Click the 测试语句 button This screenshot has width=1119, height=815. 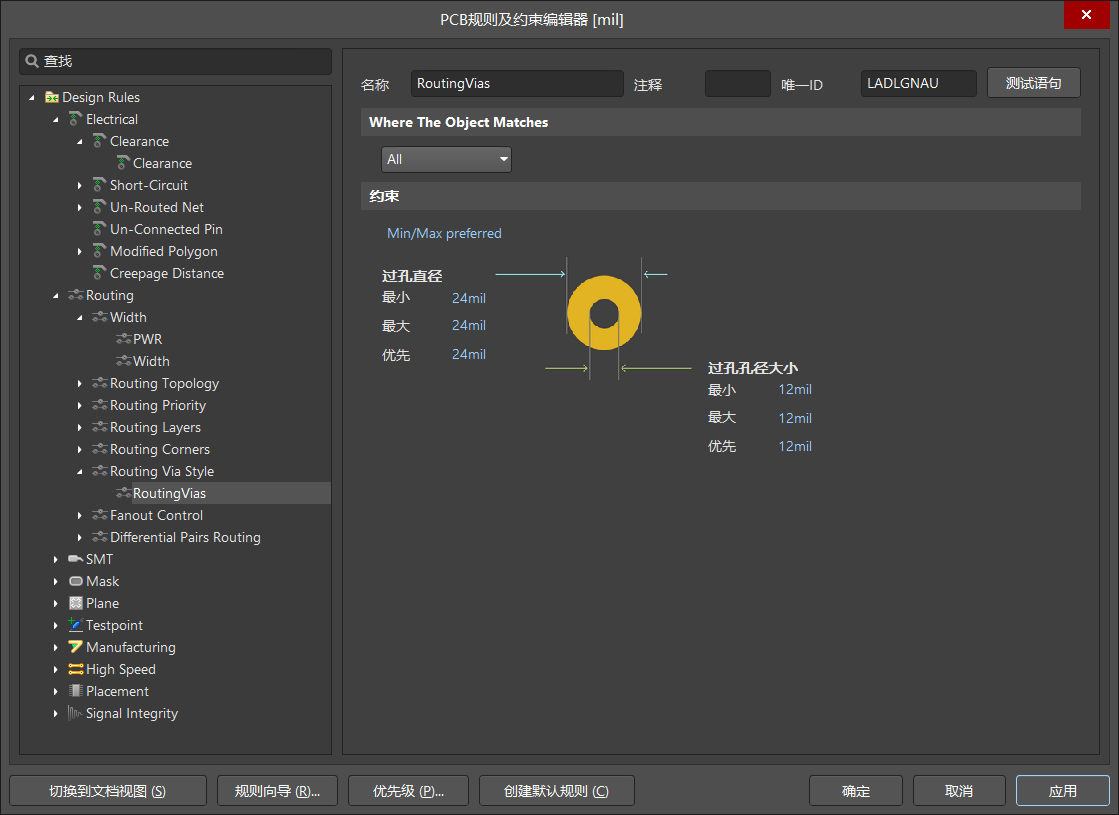(1034, 83)
